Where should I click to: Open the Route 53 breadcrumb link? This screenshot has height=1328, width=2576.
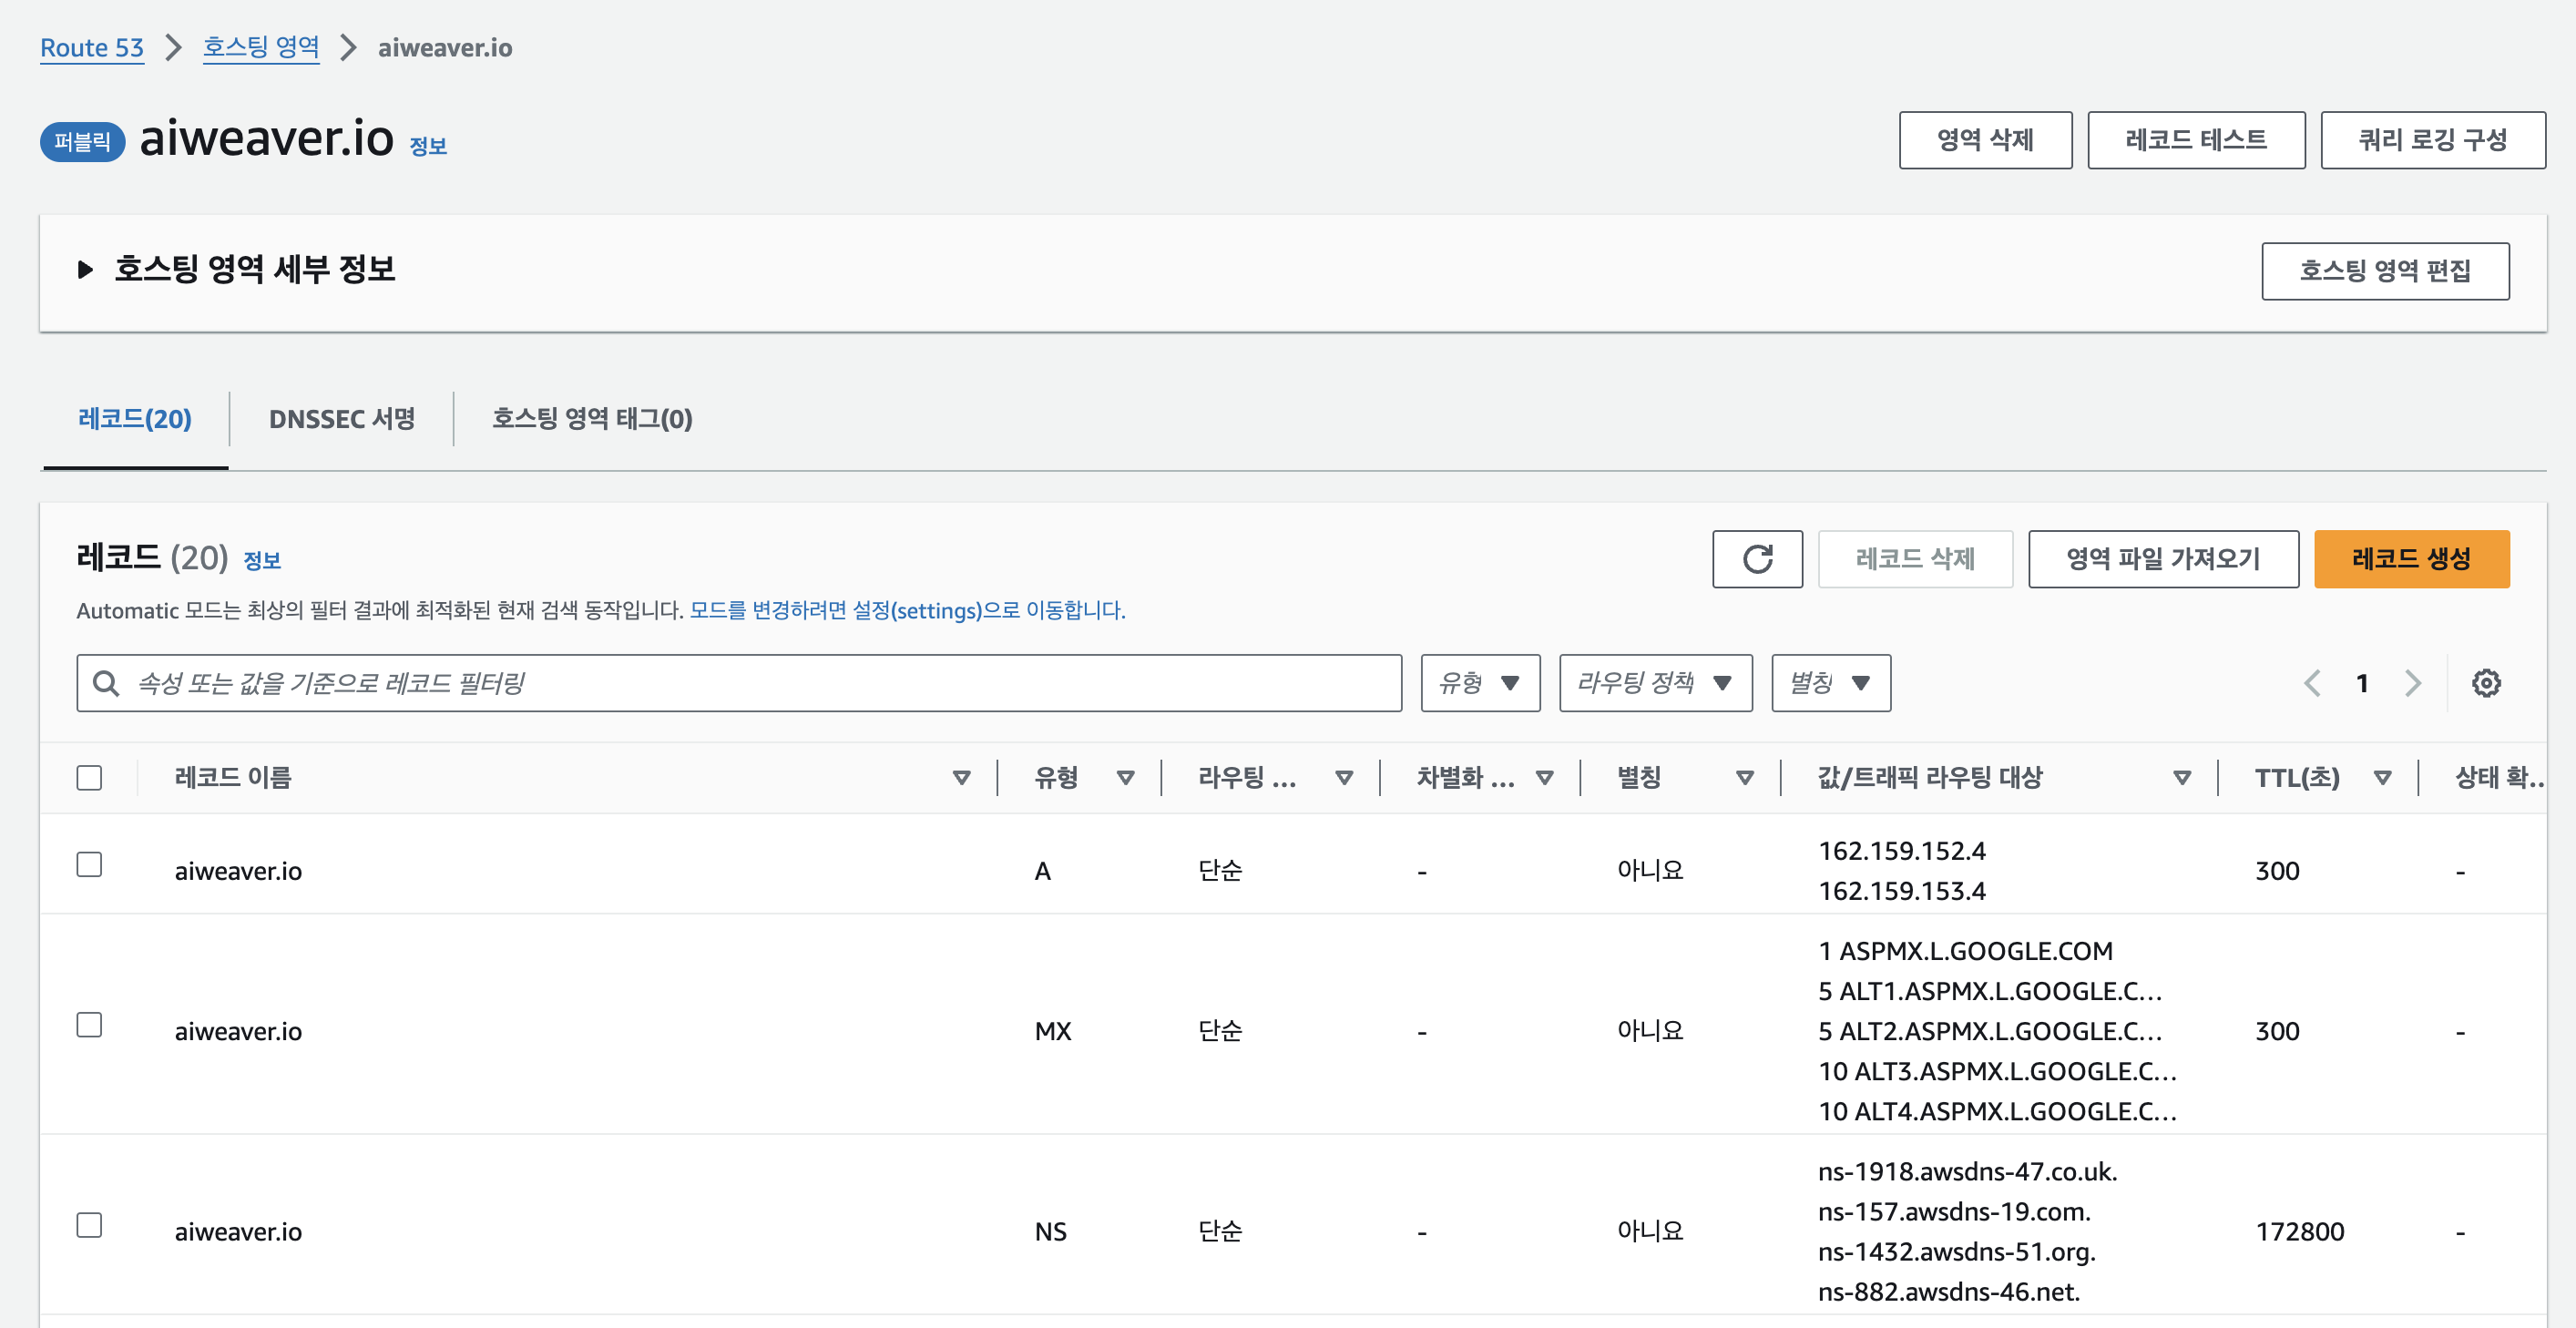[92, 47]
